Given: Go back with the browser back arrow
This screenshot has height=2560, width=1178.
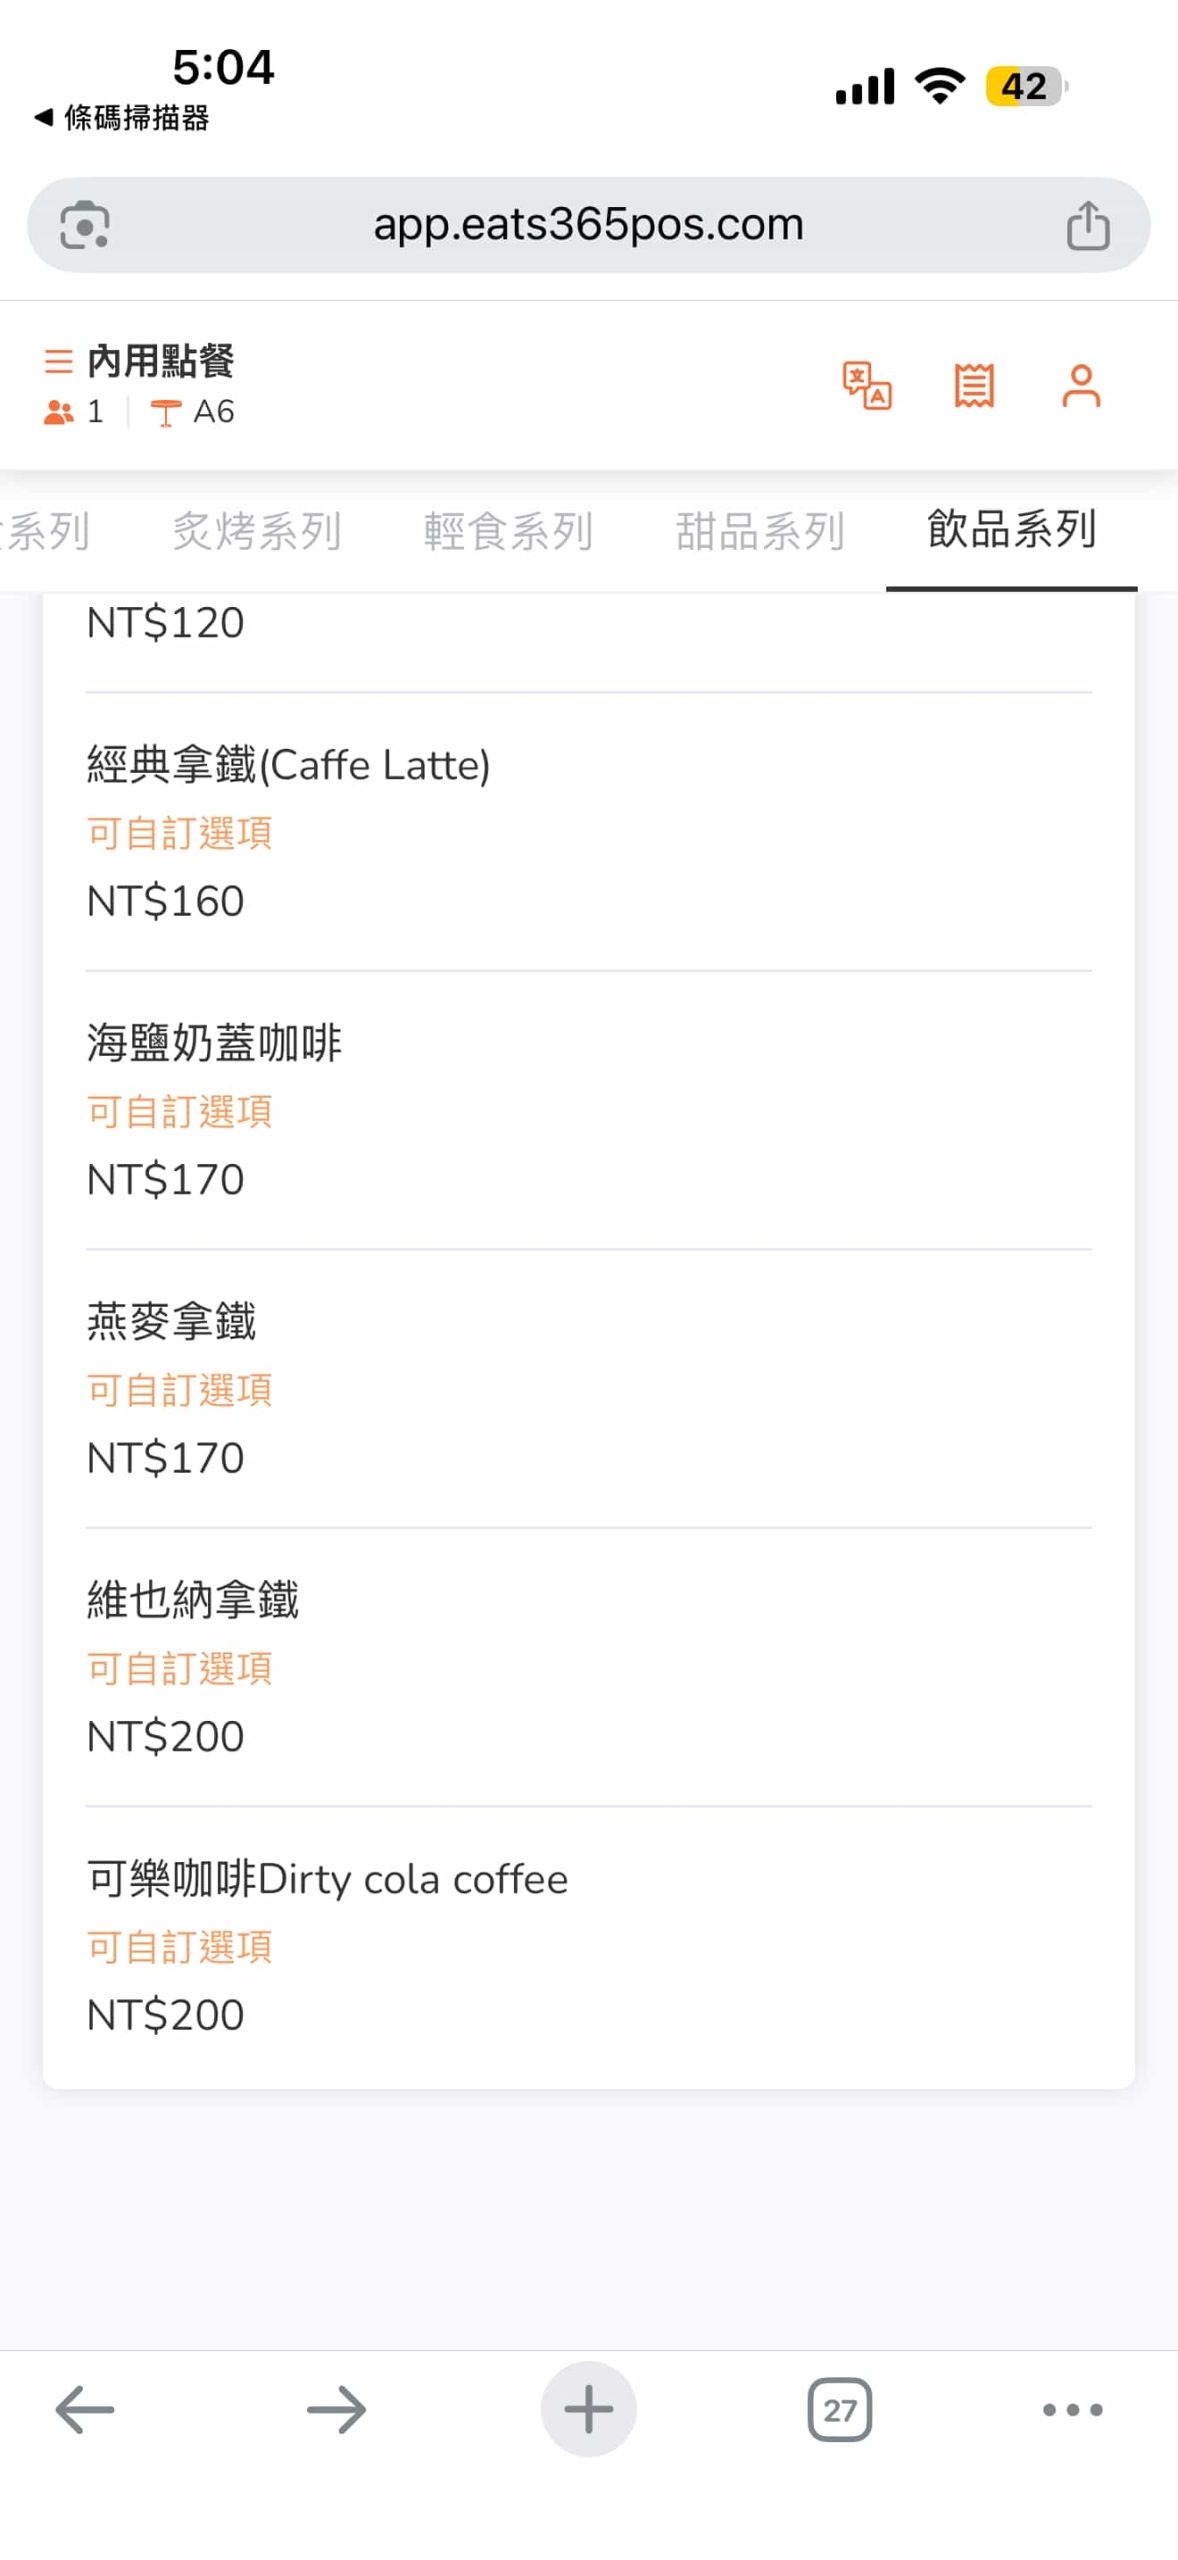Looking at the screenshot, I should 85,2409.
